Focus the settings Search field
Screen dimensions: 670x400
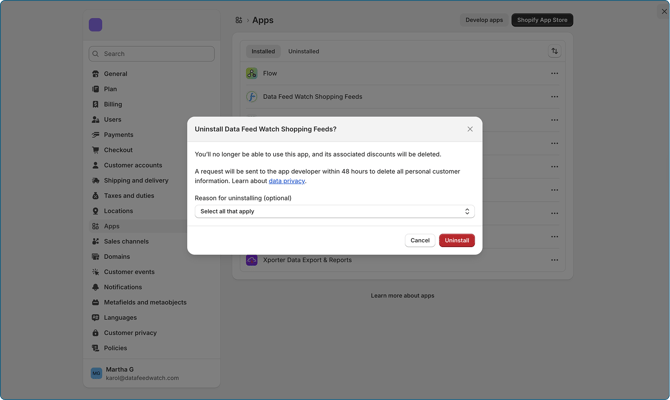(x=152, y=54)
